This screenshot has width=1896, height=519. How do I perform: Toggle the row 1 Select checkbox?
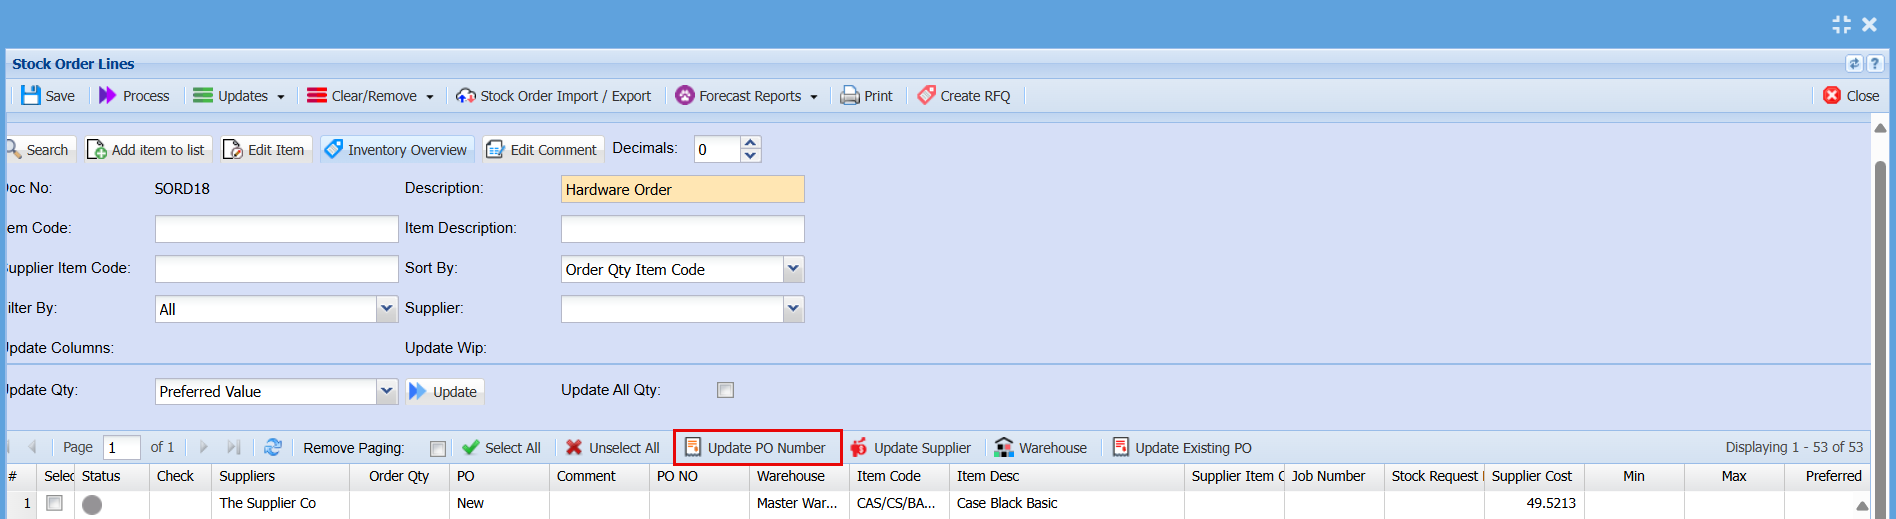[55, 503]
